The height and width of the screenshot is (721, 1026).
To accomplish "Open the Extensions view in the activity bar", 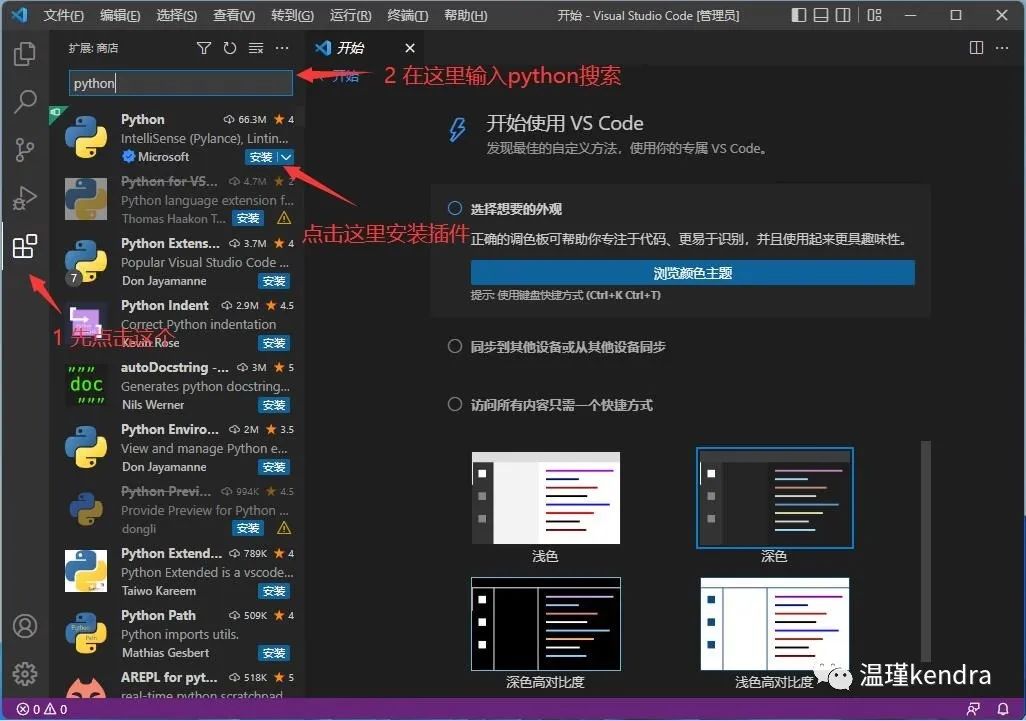I will click(25, 247).
